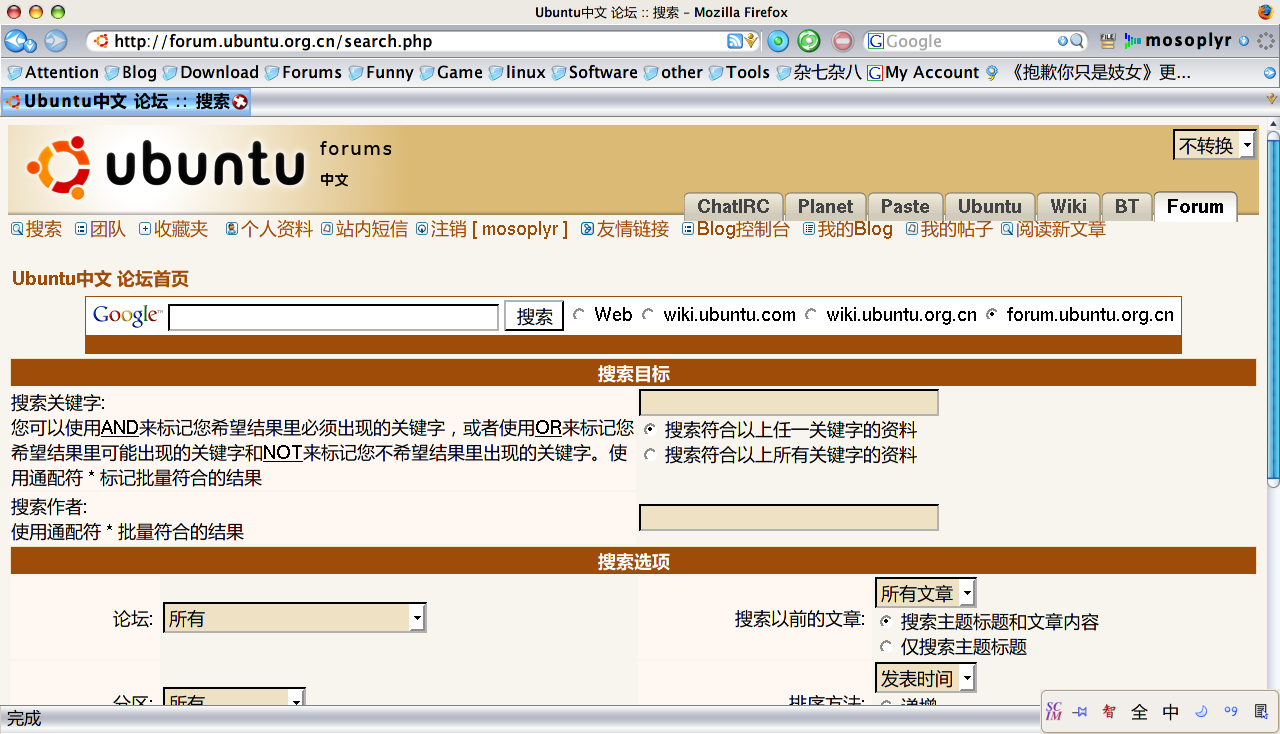The height and width of the screenshot is (734, 1280).
Task: Click the 搜索作者 input field
Action: [789, 518]
